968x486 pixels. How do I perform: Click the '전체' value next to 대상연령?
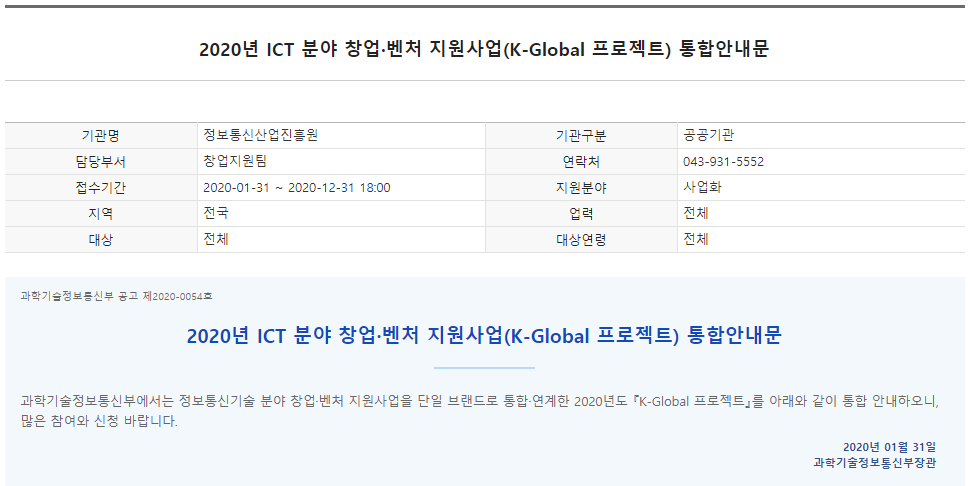[696, 239]
